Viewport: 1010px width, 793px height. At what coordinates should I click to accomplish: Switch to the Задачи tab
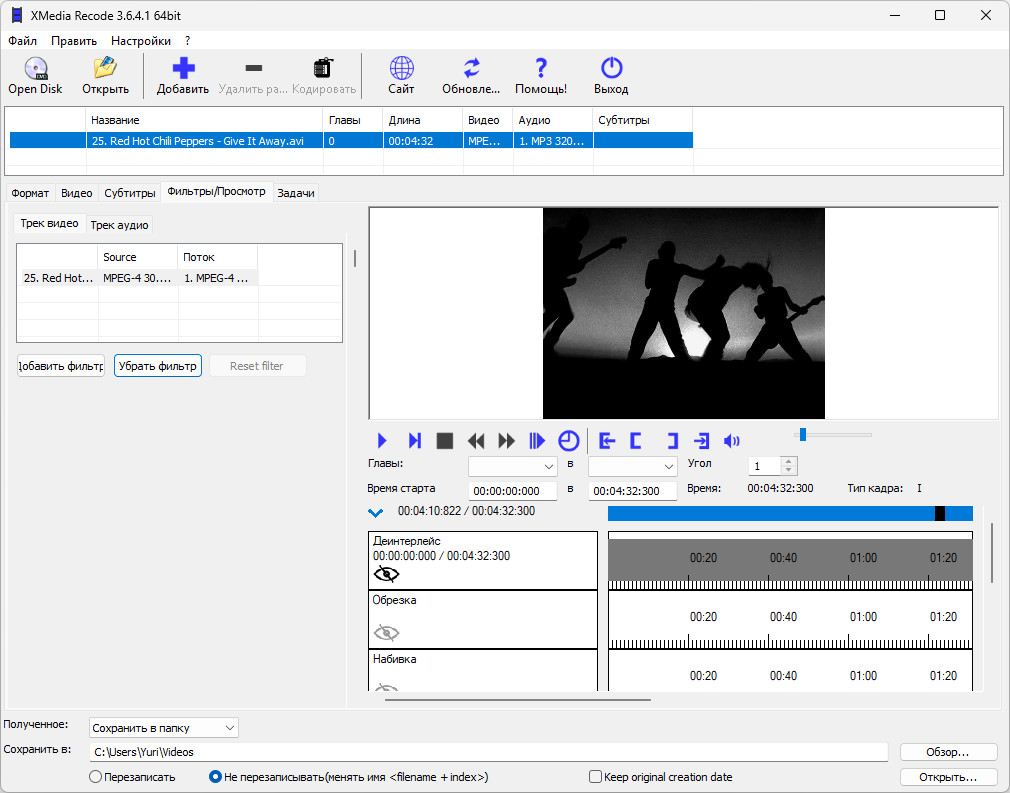(296, 193)
